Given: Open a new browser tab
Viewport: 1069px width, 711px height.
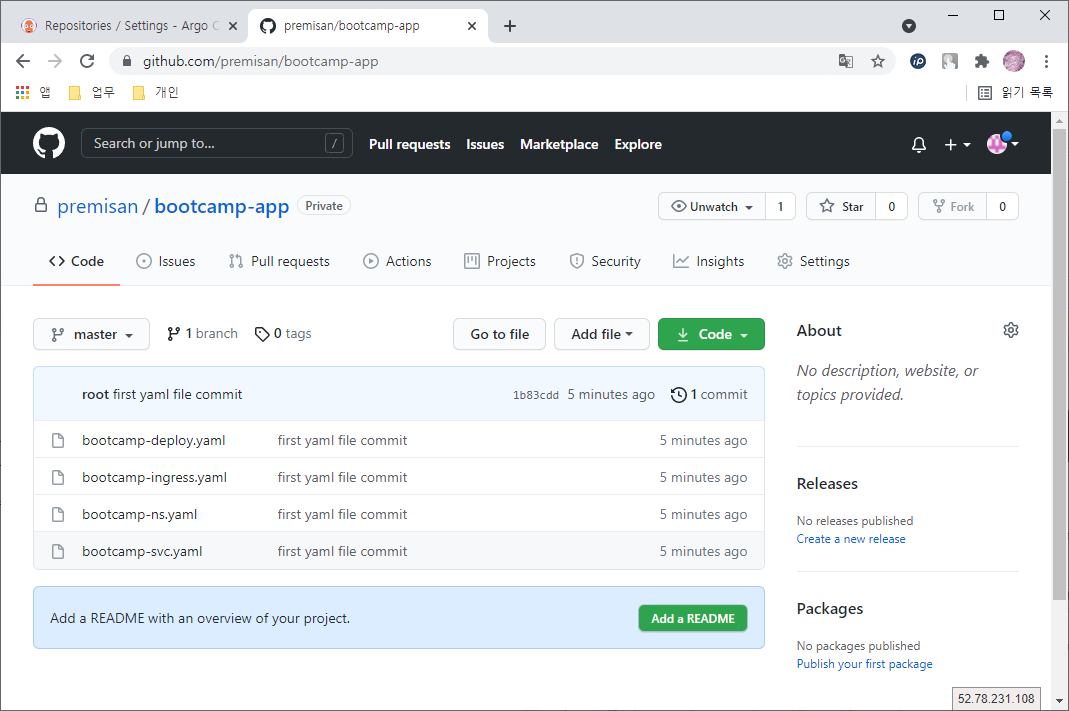Looking at the screenshot, I should click(x=509, y=26).
